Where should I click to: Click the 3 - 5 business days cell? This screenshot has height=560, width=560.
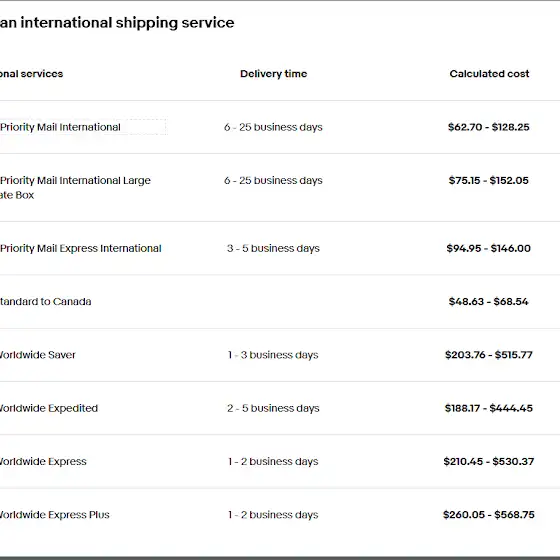pos(273,248)
